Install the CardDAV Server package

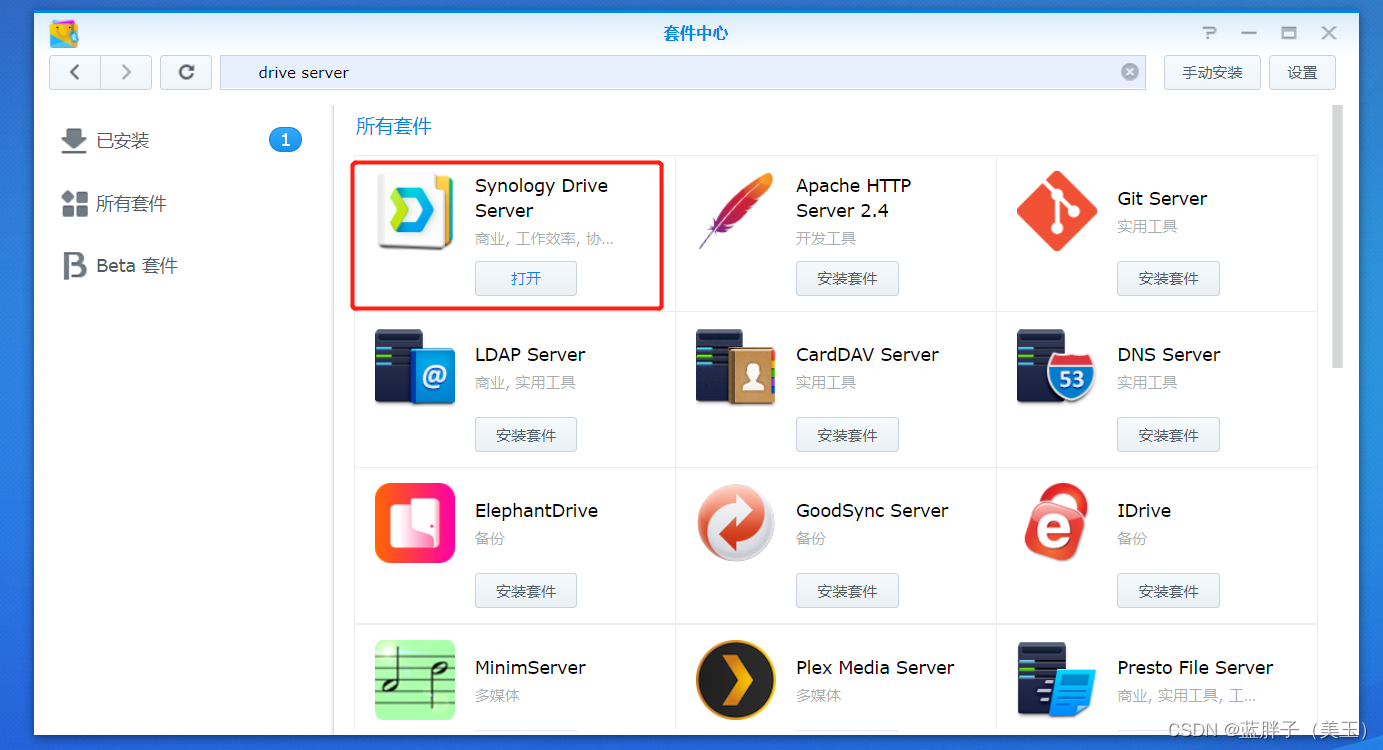point(847,435)
